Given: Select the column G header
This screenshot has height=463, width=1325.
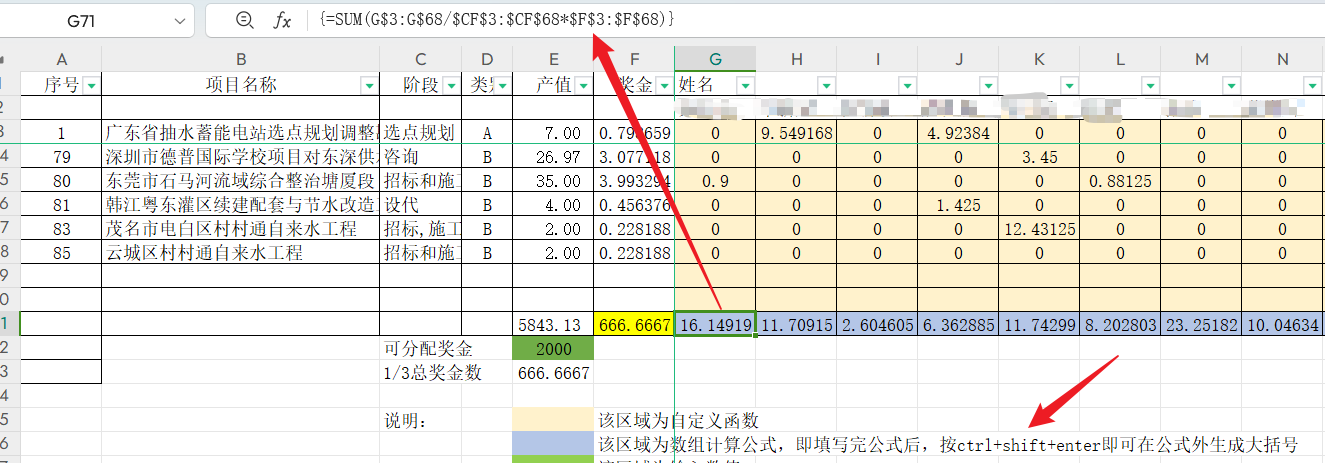Looking at the screenshot, I should tap(715, 60).
